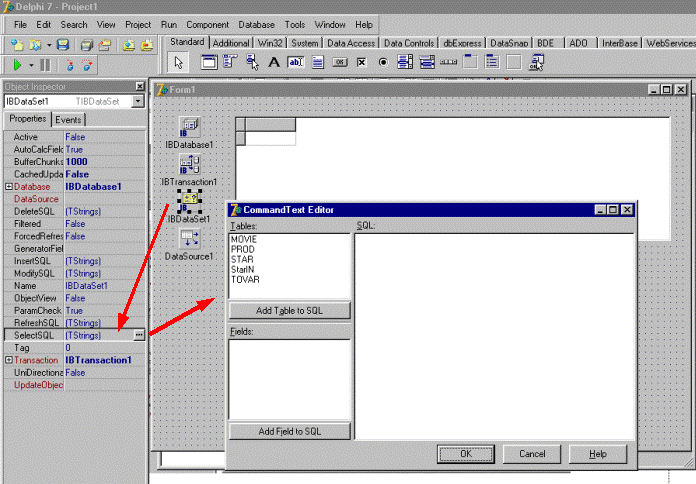Click the Save toolbar icon
This screenshot has width=696, height=484.
click(63, 45)
